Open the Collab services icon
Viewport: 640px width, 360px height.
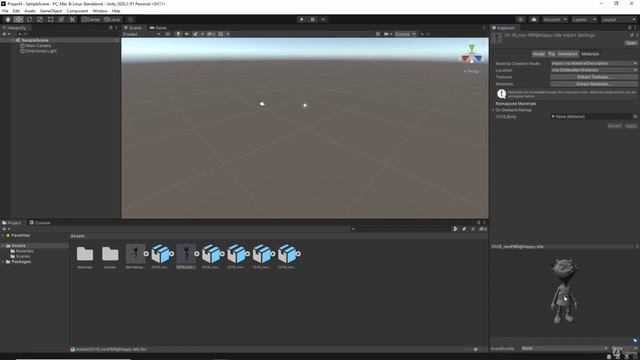tap(520, 20)
